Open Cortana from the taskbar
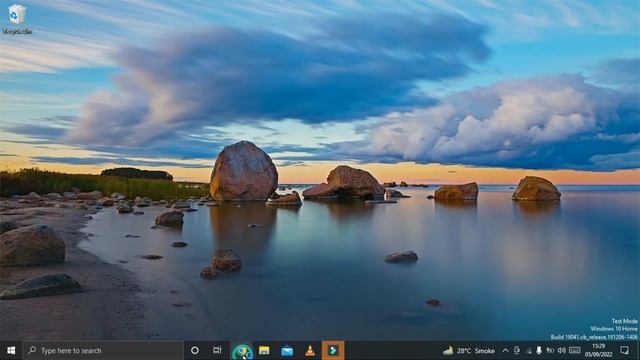The width and height of the screenshot is (640, 360). pos(195,351)
